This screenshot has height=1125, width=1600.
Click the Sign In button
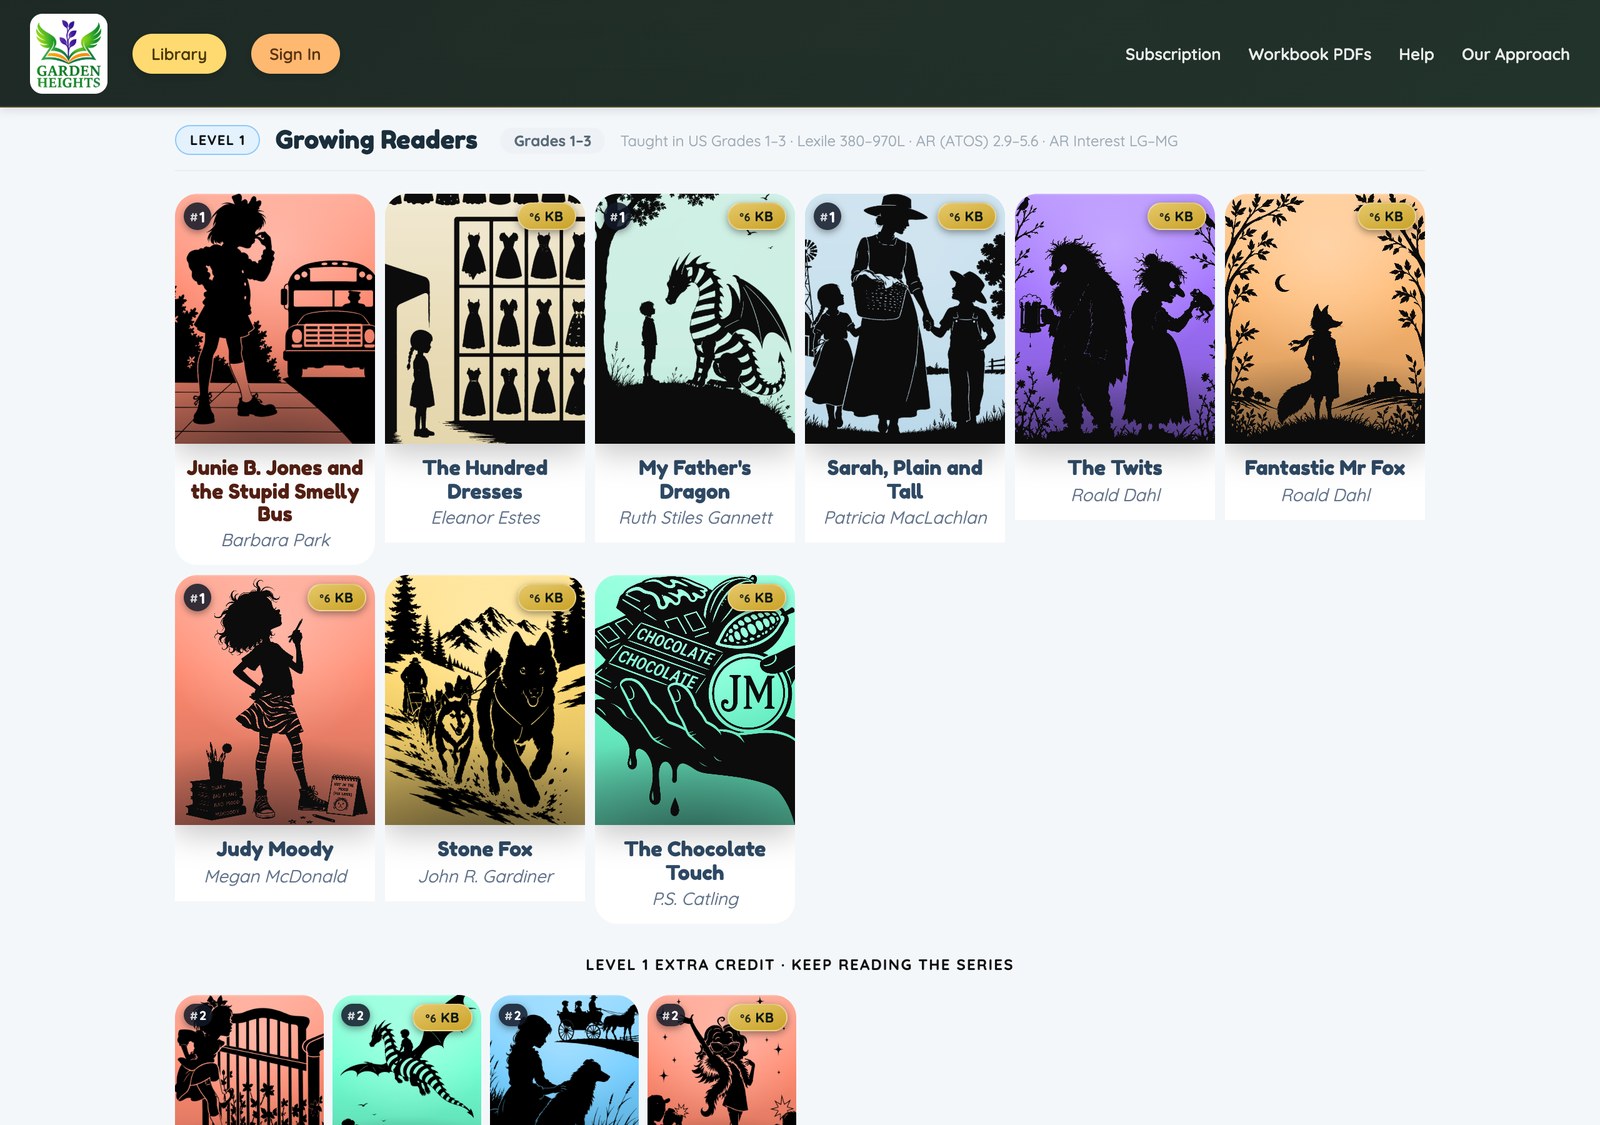(295, 54)
